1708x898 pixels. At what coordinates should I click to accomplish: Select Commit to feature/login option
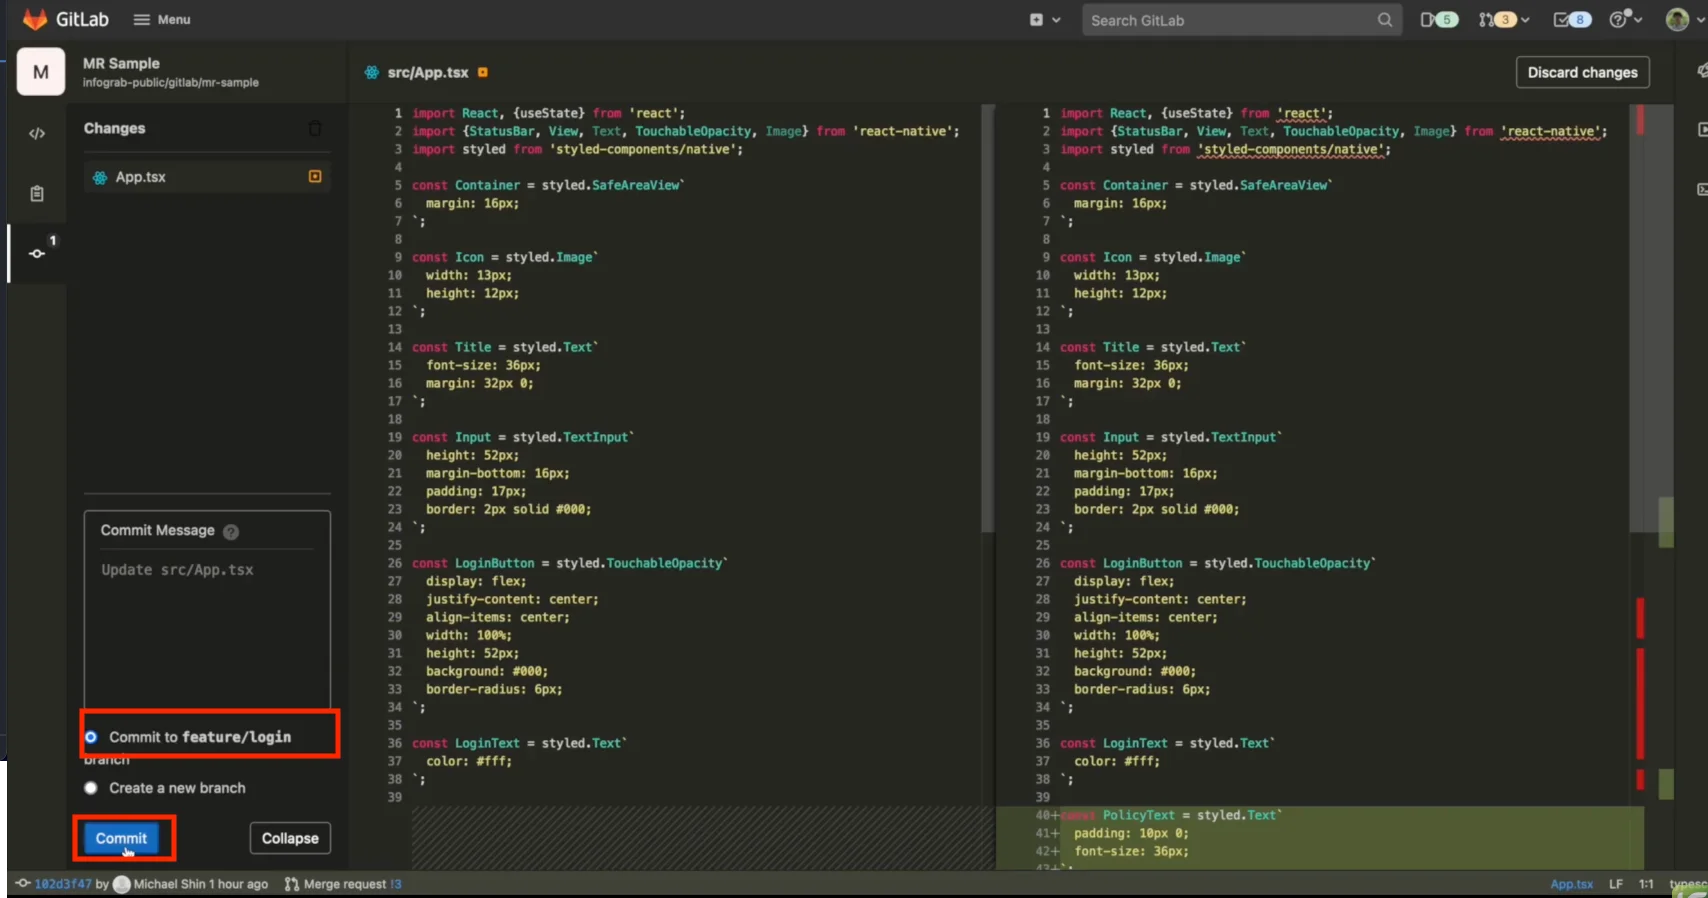tap(91, 737)
